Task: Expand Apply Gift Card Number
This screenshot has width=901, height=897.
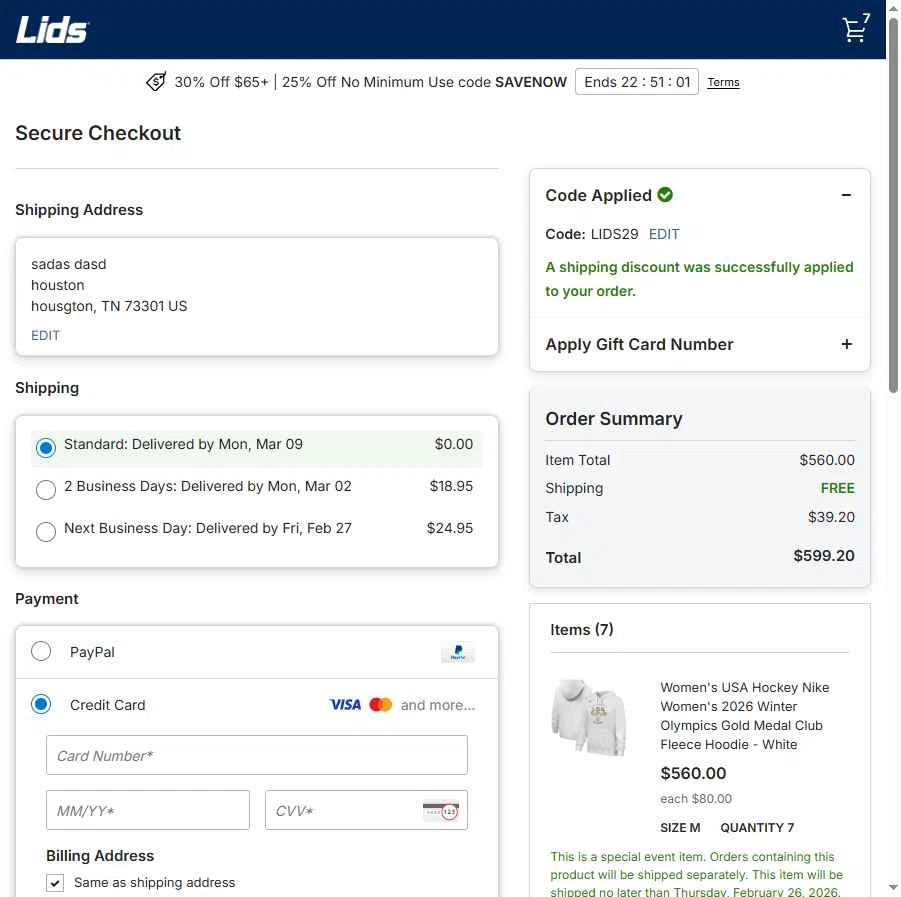Action: pos(846,344)
